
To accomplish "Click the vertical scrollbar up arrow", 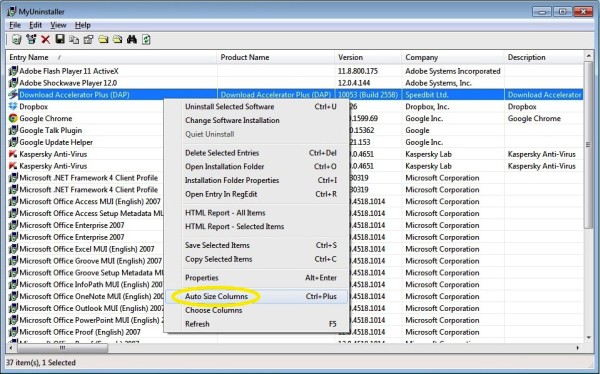I will [589, 56].
